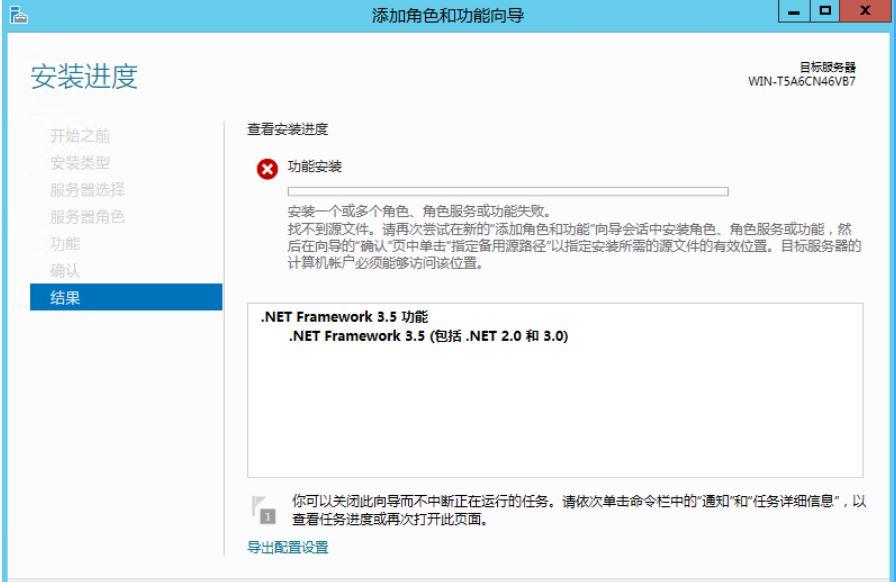
Task: Go to the 开始之前 step
Action: tap(80, 136)
